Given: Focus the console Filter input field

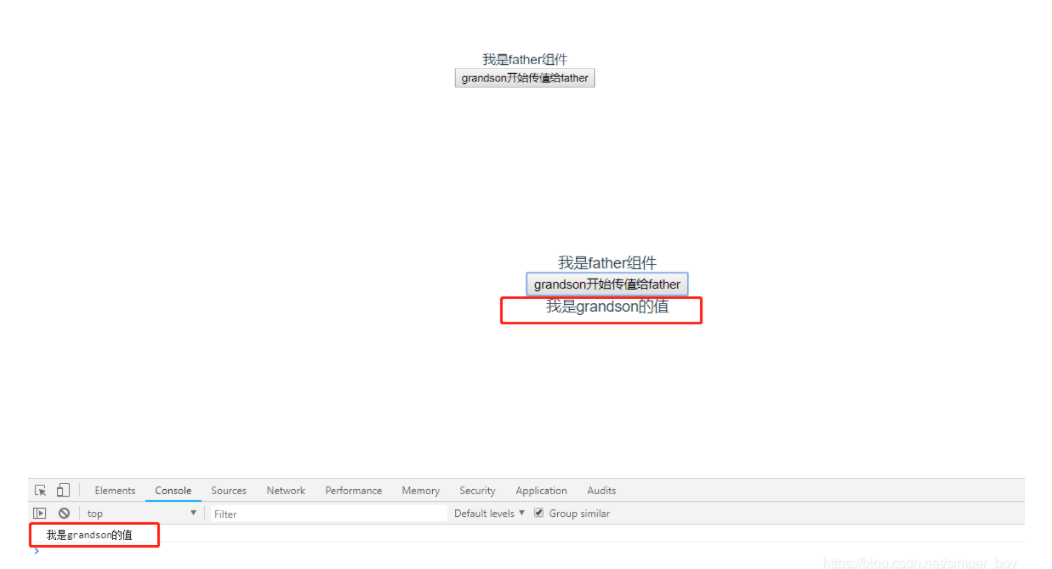Looking at the screenshot, I should pos(329,514).
